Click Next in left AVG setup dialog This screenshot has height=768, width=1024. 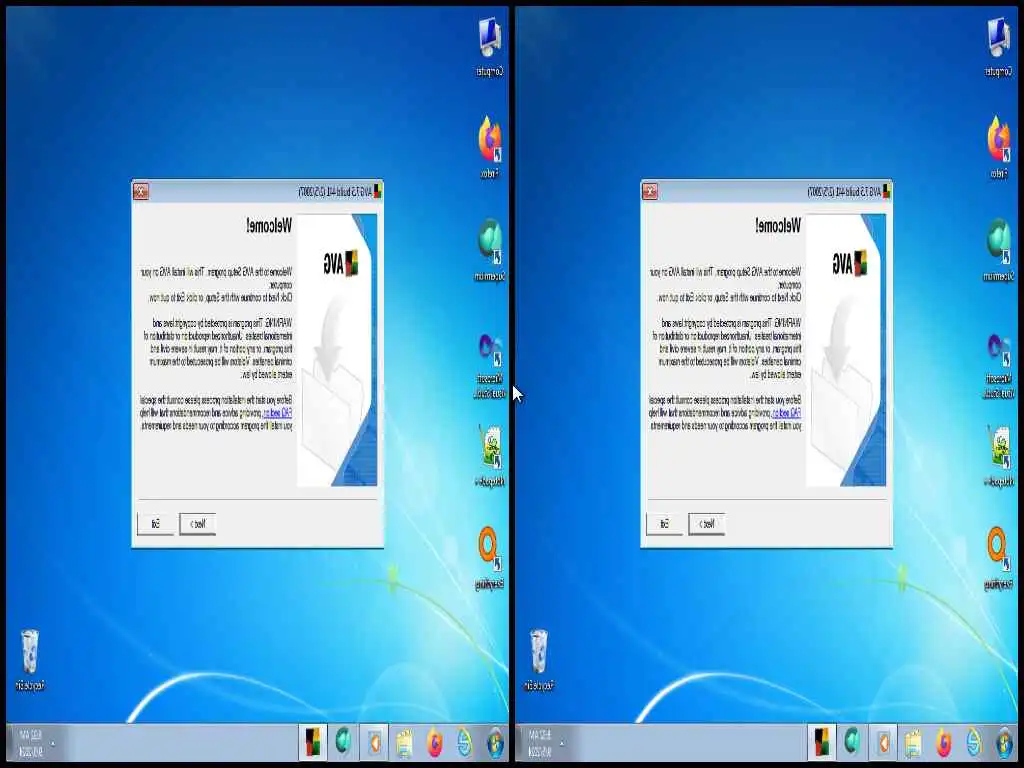[x=197, y=524]
